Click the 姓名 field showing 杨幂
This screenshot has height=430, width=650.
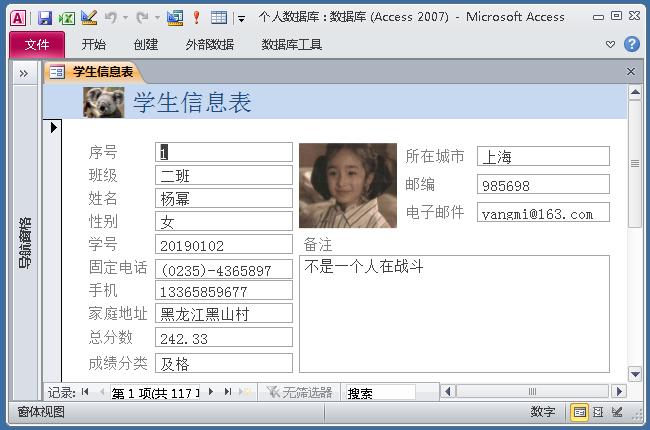tap(224, 198)
